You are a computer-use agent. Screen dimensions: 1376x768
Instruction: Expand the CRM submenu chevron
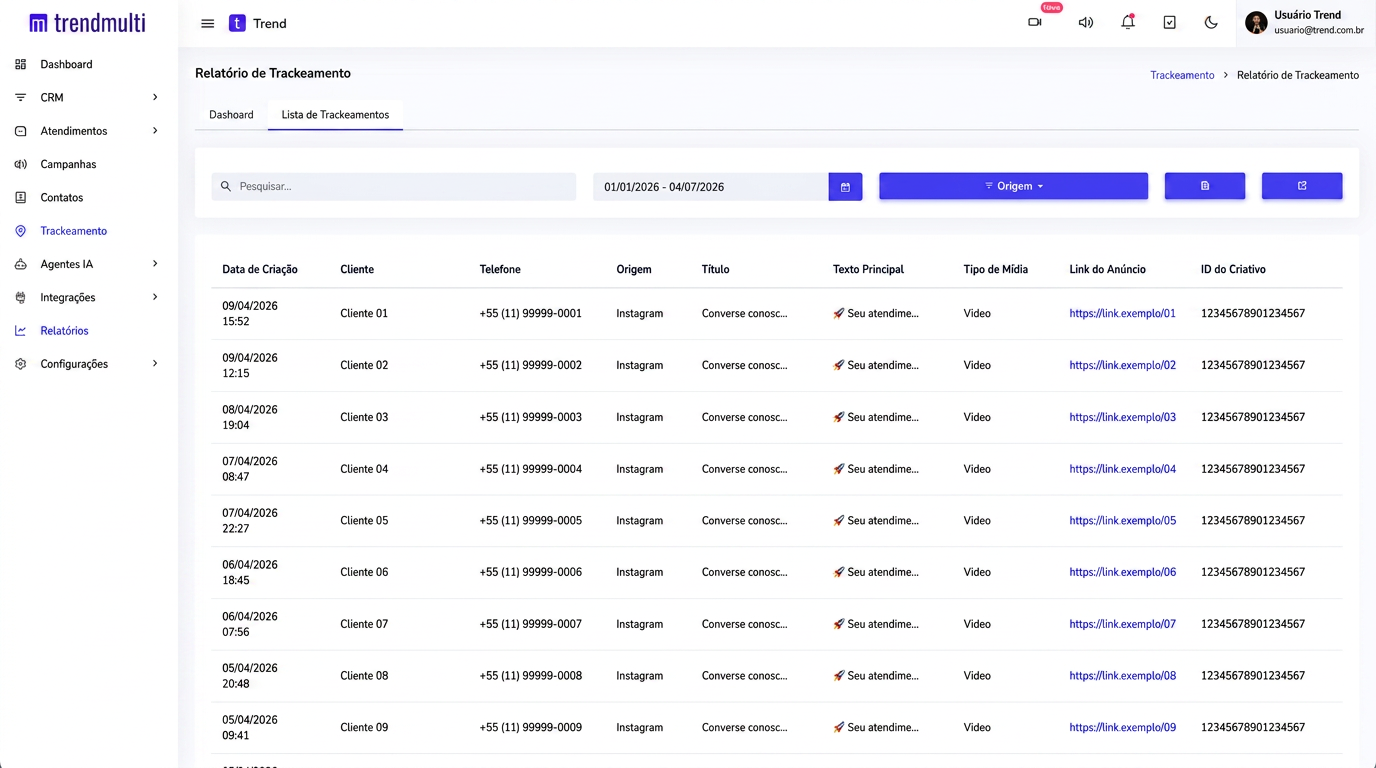tap(155, 97)
